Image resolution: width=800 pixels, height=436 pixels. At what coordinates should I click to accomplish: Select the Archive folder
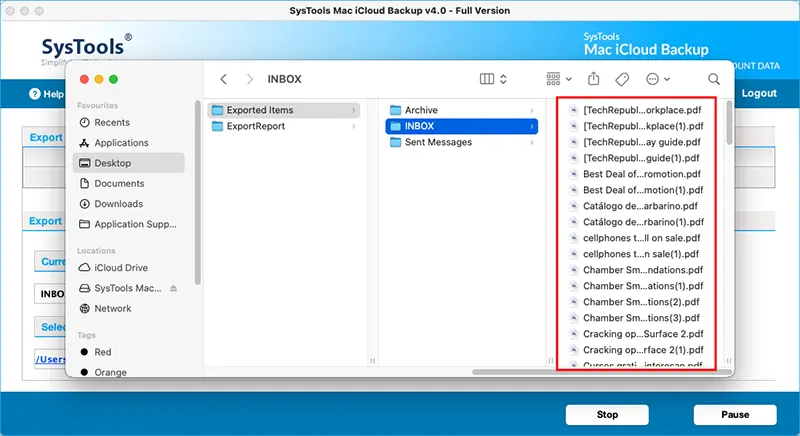click(461, 110)
